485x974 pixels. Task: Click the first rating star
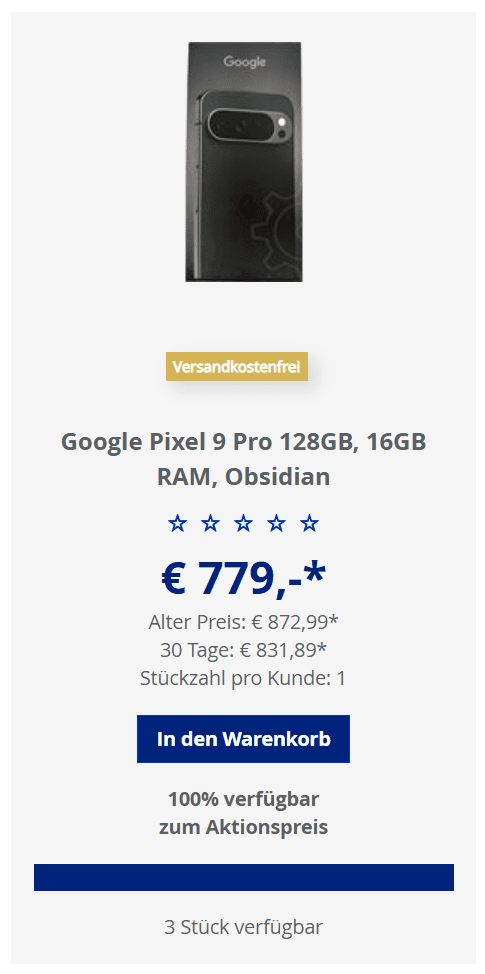[x=178, y=524]
